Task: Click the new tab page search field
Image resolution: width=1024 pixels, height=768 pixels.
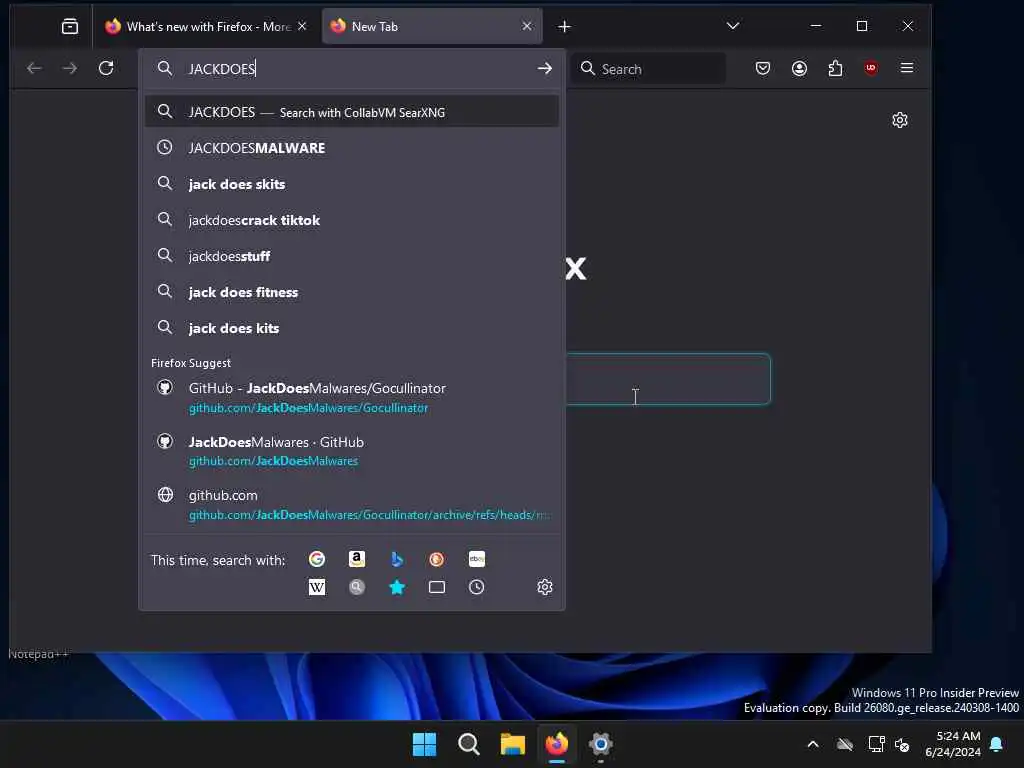Action: pyautogui.click(x=667, y=379)
